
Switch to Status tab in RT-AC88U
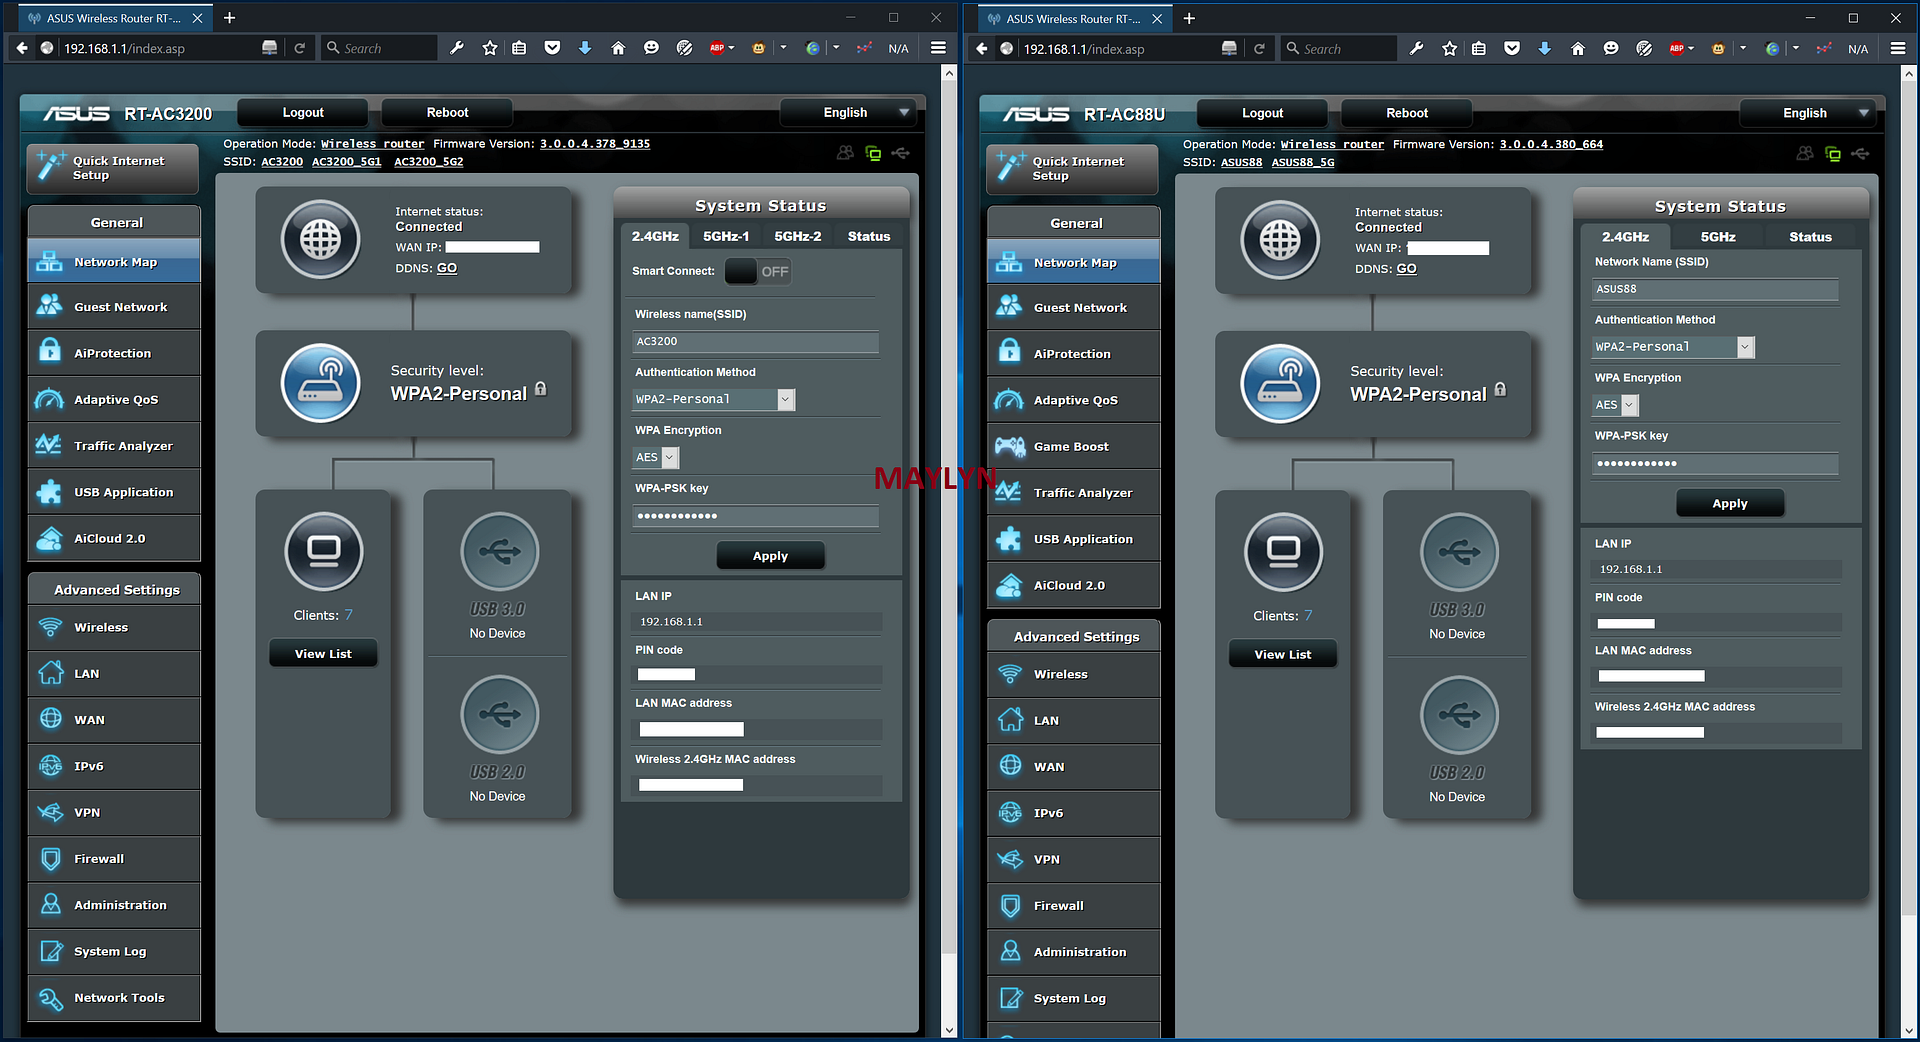(1811, 237)
